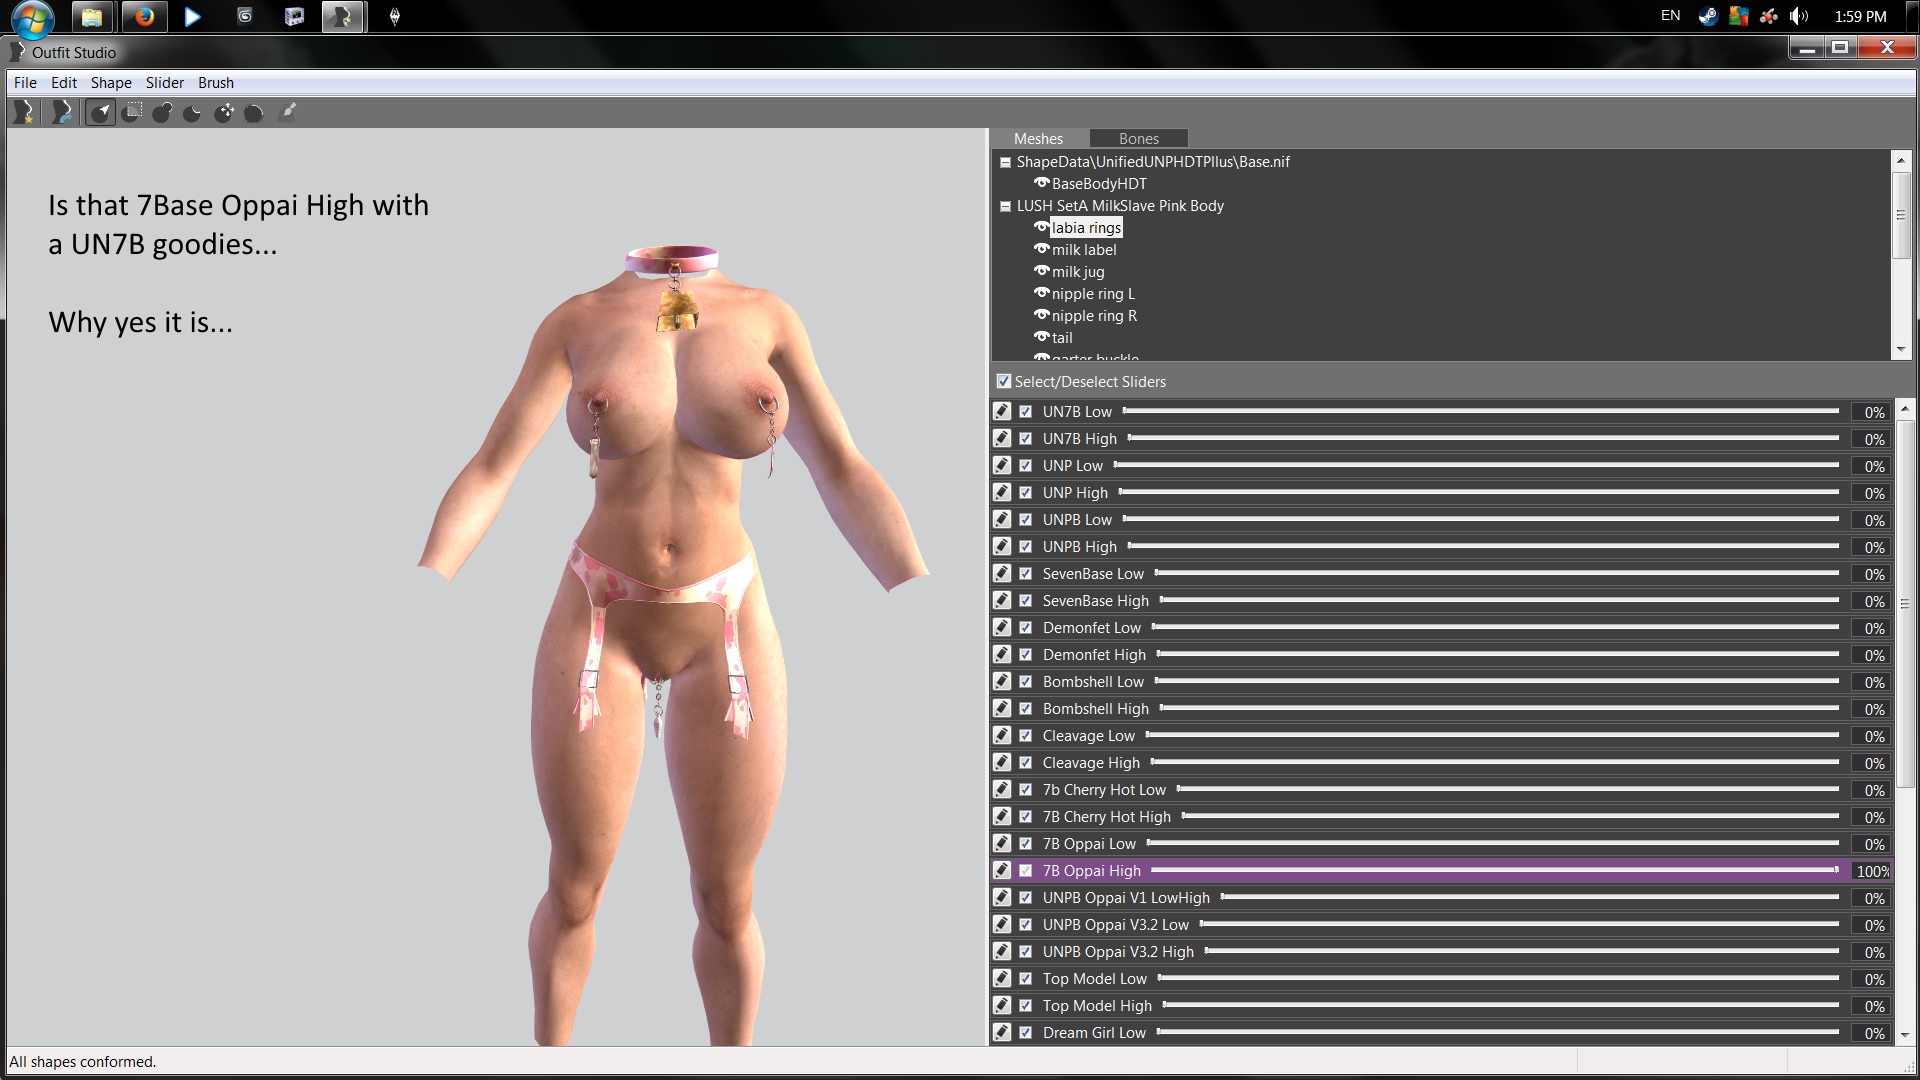Viewport: 1920px width, 1080px height.
Task: Click the Load Outfit toolbar icon
Action: (62, 113)
